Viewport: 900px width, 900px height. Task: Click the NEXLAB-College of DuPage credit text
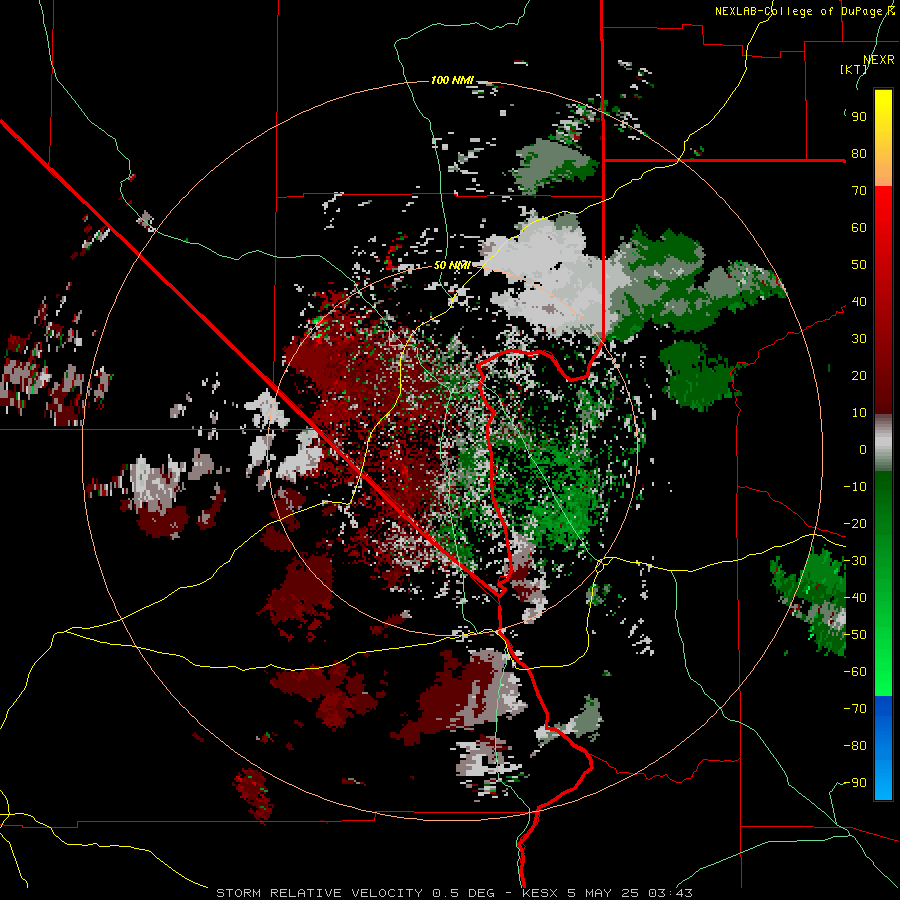(804, 11)
